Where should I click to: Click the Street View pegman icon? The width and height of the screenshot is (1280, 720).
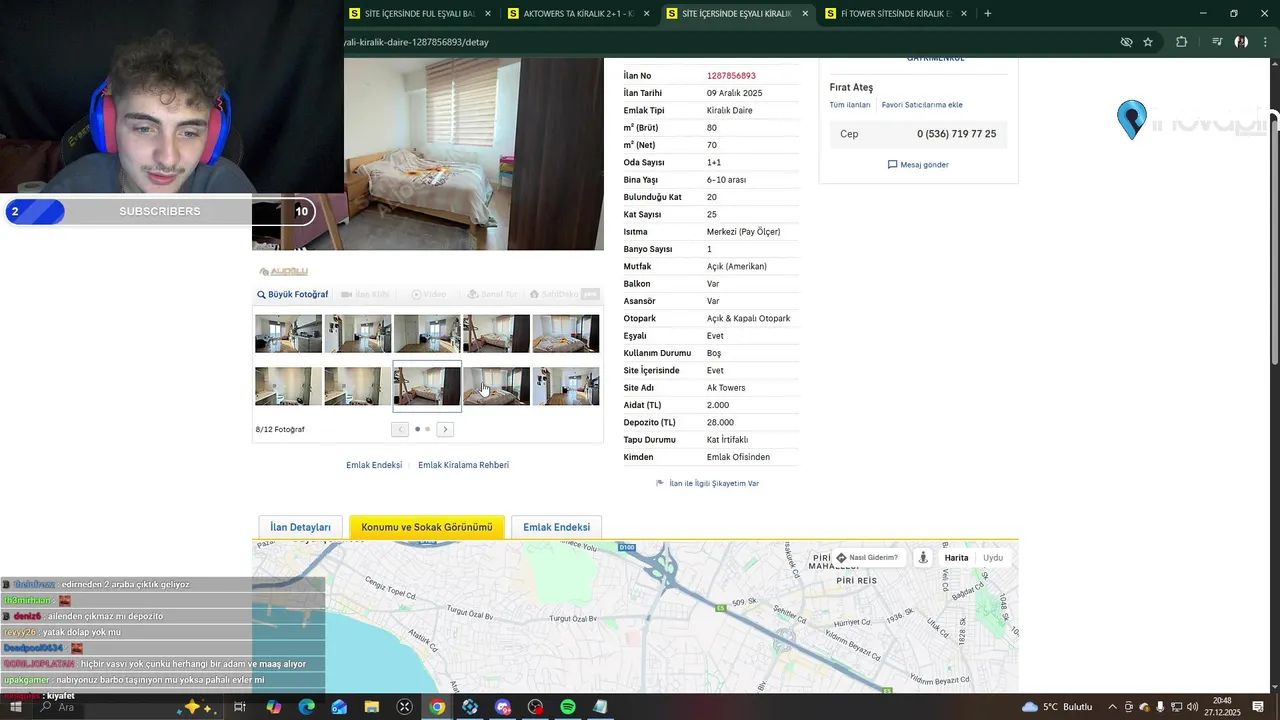923,558
